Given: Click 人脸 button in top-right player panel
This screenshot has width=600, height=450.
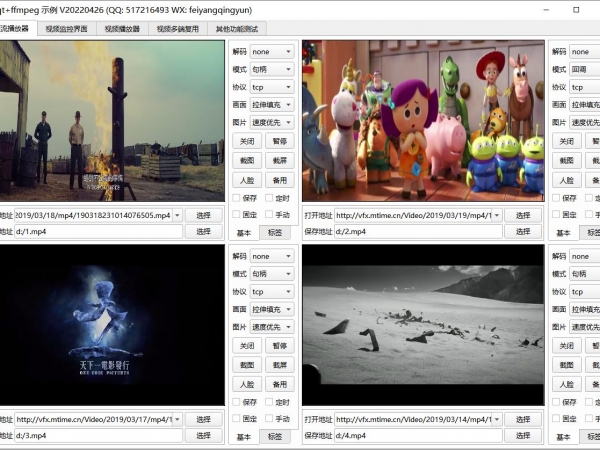Looking at the screenshot, I should (567, 180).
